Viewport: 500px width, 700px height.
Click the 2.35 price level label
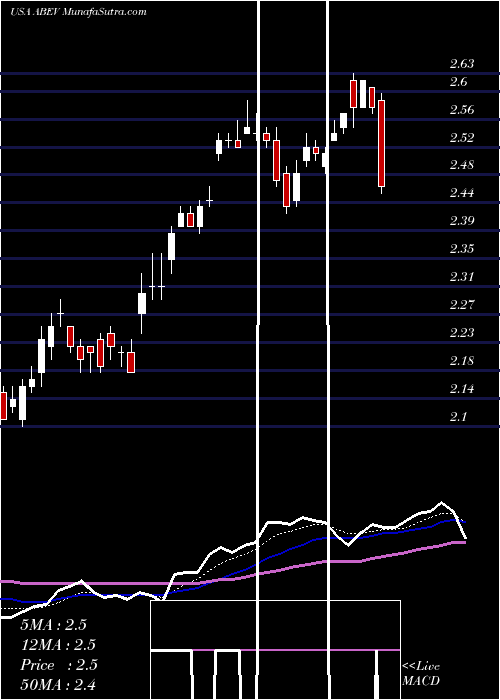coord(462,249)
